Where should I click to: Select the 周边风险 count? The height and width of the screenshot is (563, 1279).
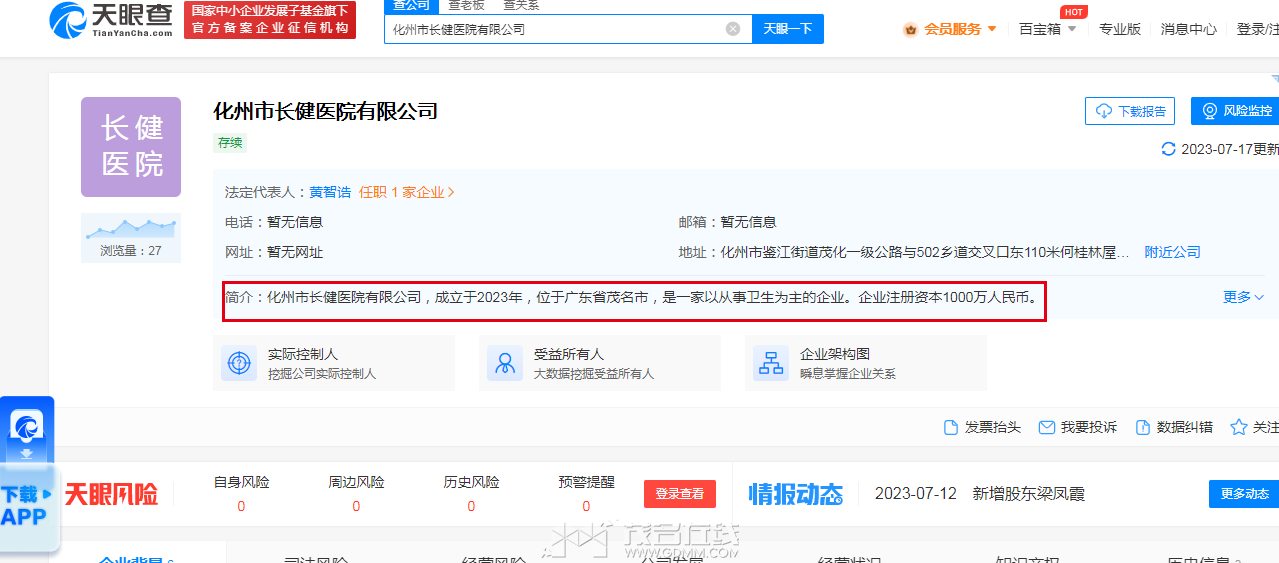pos(356,506)
